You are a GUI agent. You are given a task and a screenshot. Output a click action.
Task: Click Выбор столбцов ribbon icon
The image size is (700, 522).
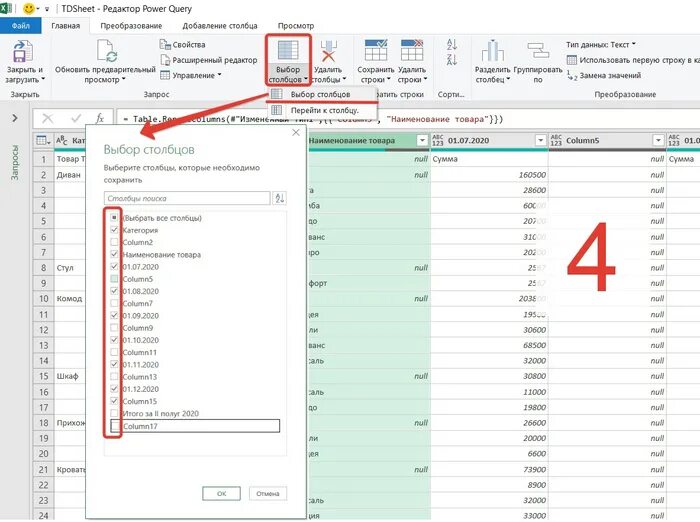(288, 50)
